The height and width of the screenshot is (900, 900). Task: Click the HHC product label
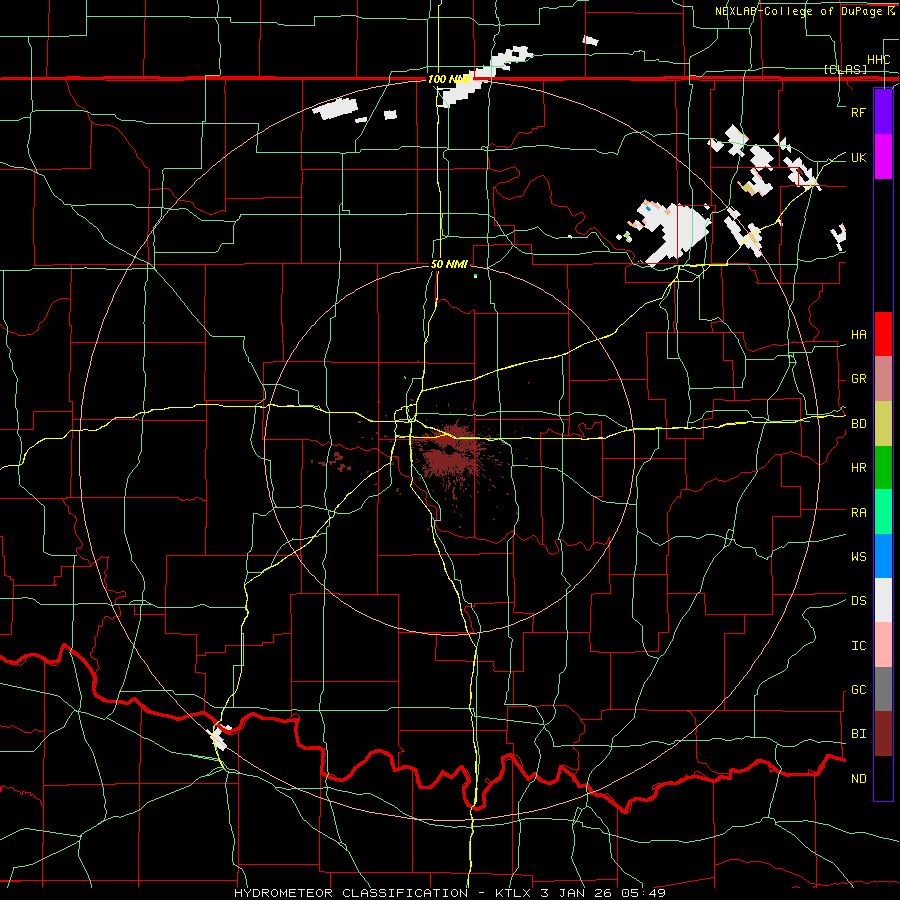(878, 60)
